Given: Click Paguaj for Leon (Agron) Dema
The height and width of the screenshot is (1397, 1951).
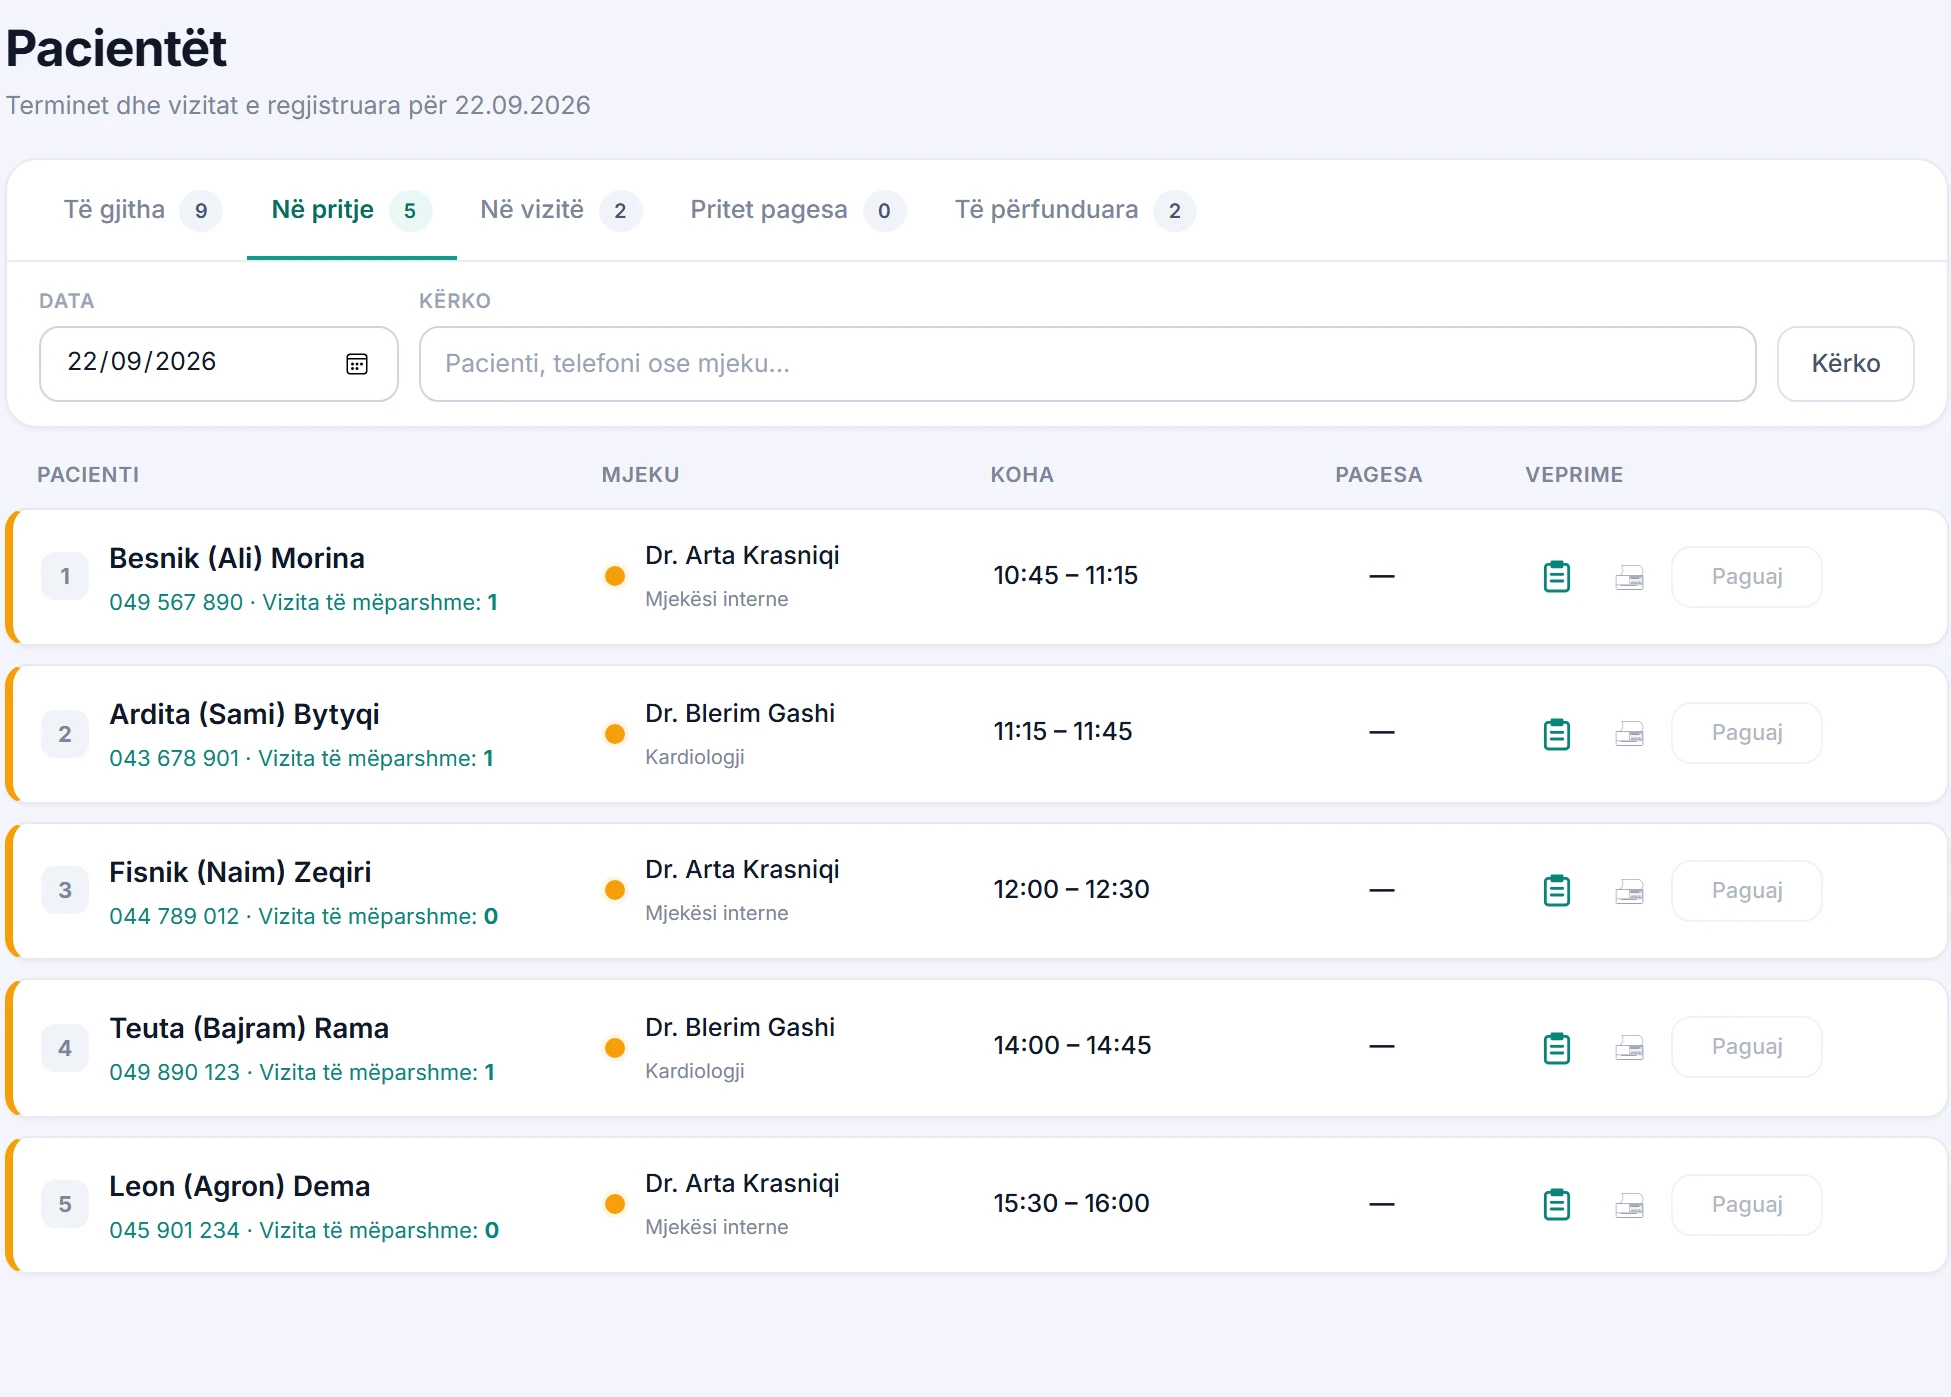Looking at the screenshot, I should click(x=1747, y=1205).
